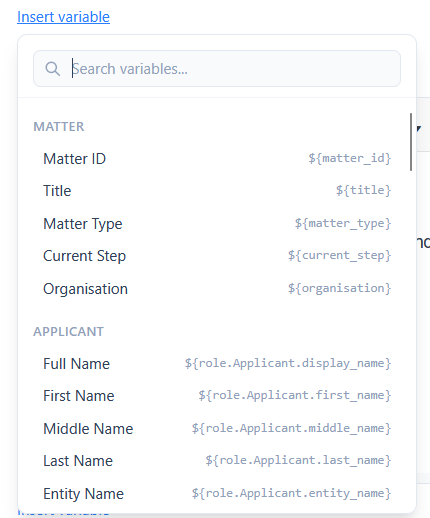
Task: Select the Applicant Full Name variable
Action: point(217,363)
